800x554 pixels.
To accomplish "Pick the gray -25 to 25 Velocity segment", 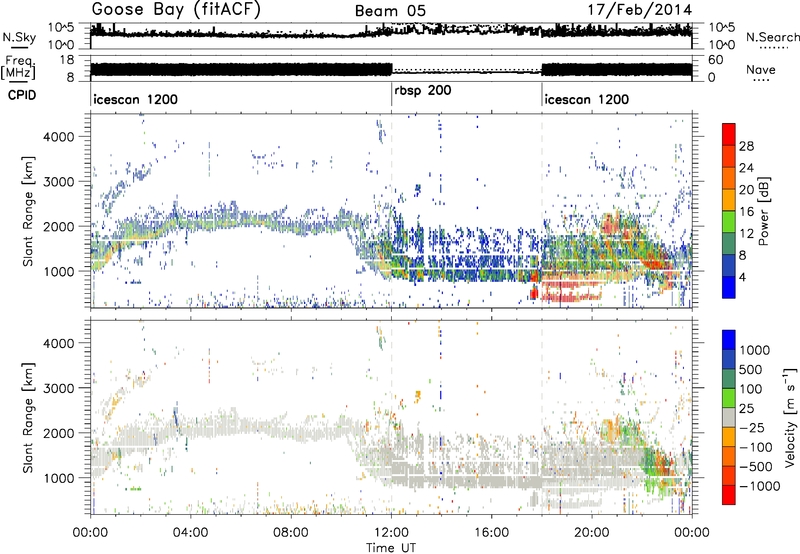I will tap(729, 418).
